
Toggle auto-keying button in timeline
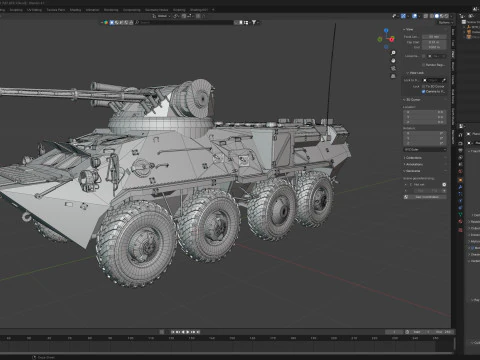tap(162, 332)
